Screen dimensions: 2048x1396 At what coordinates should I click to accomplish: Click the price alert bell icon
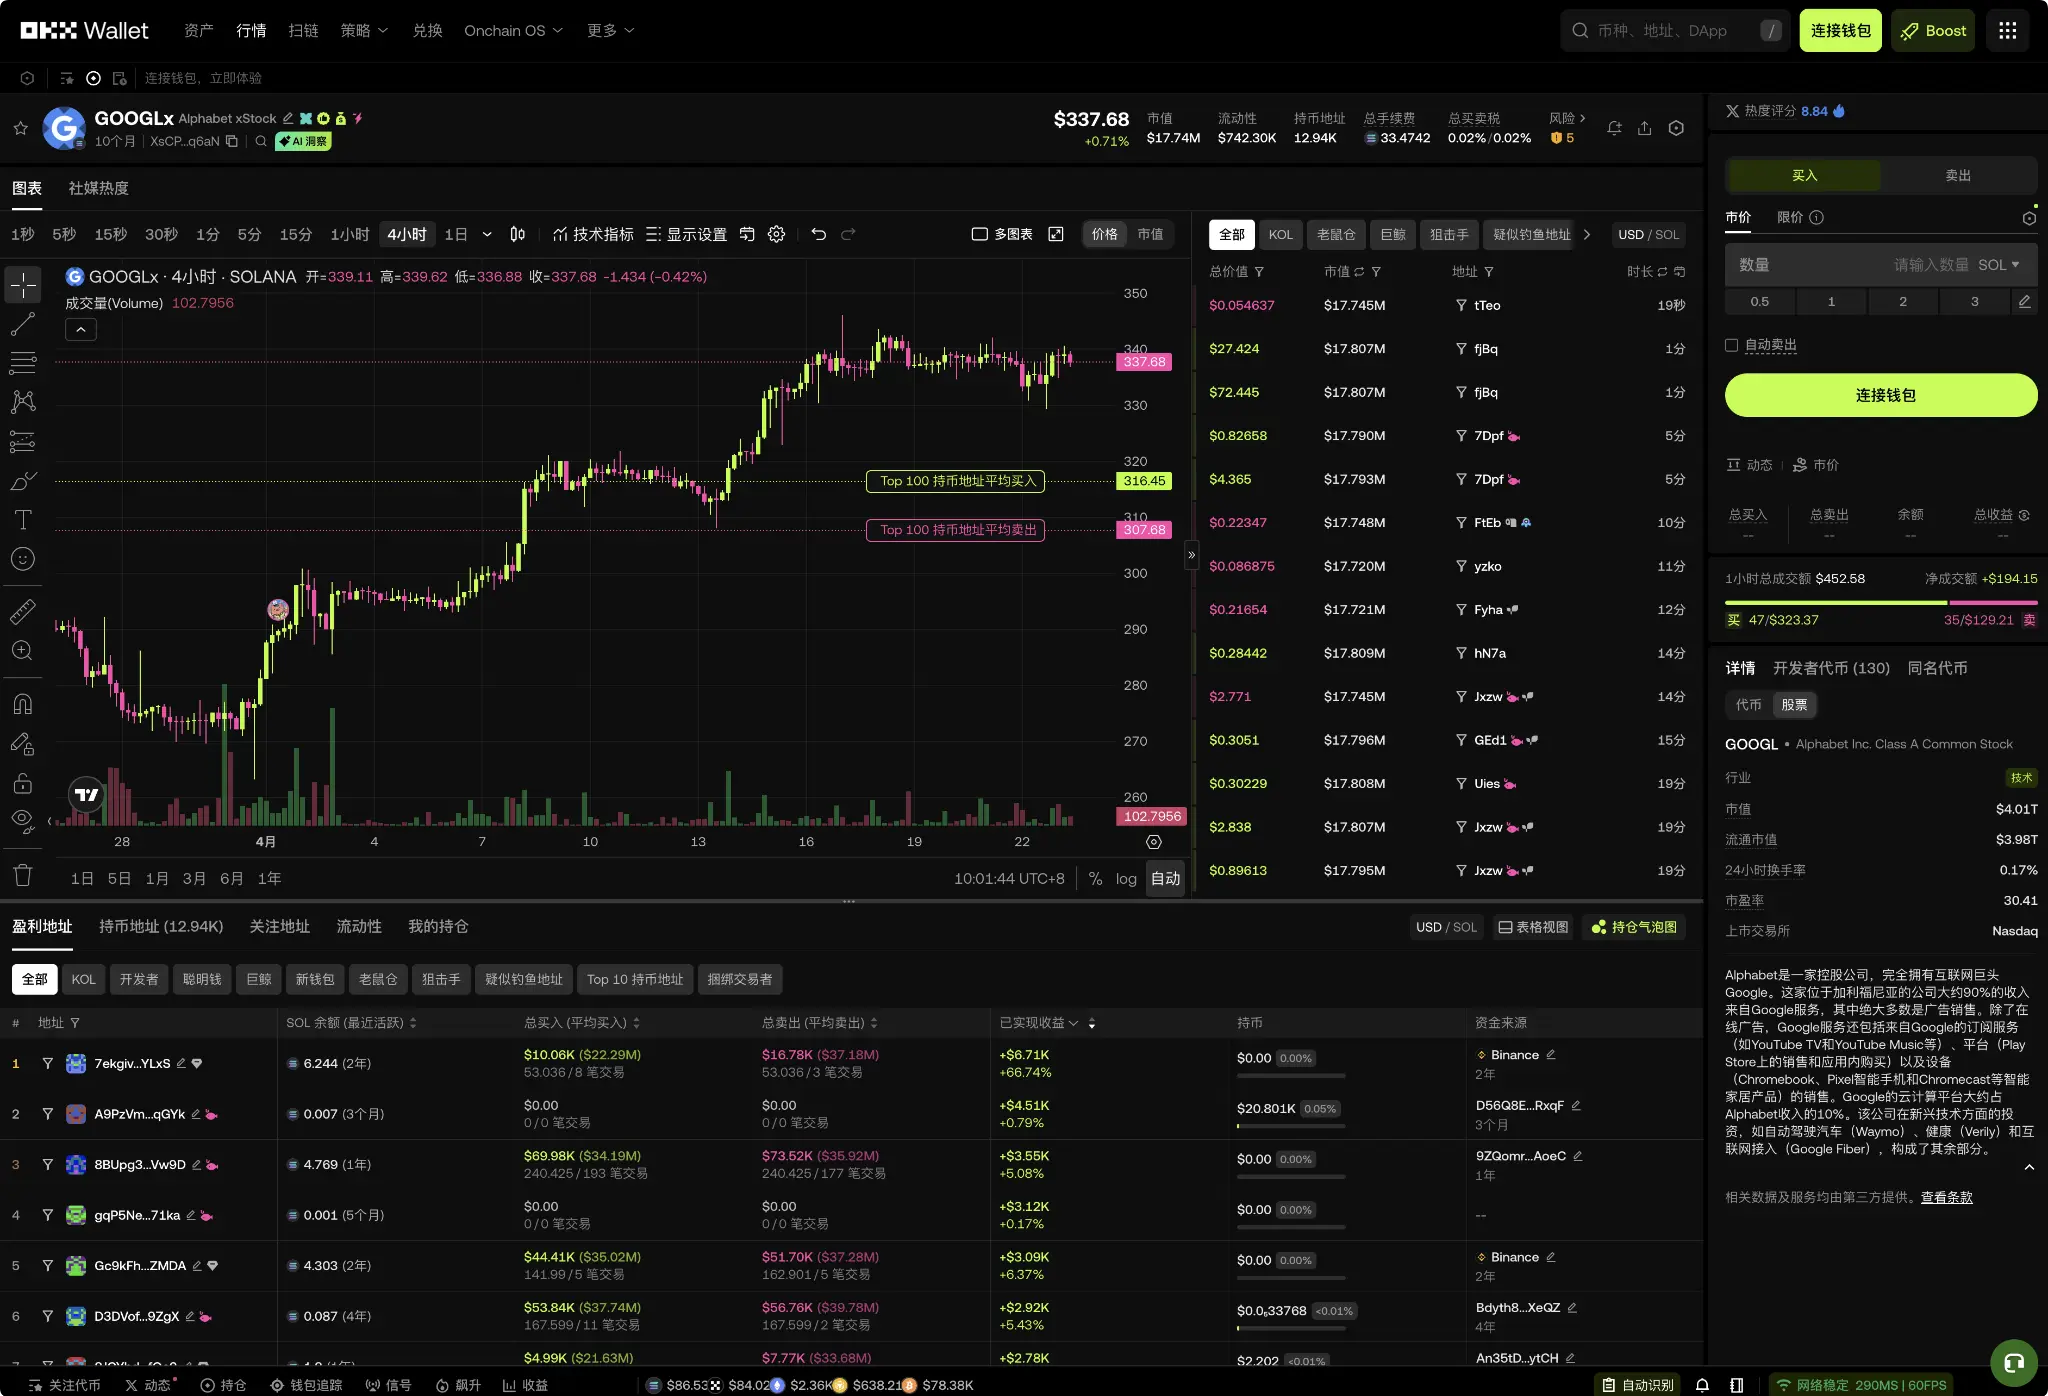tap(1614, 128)
